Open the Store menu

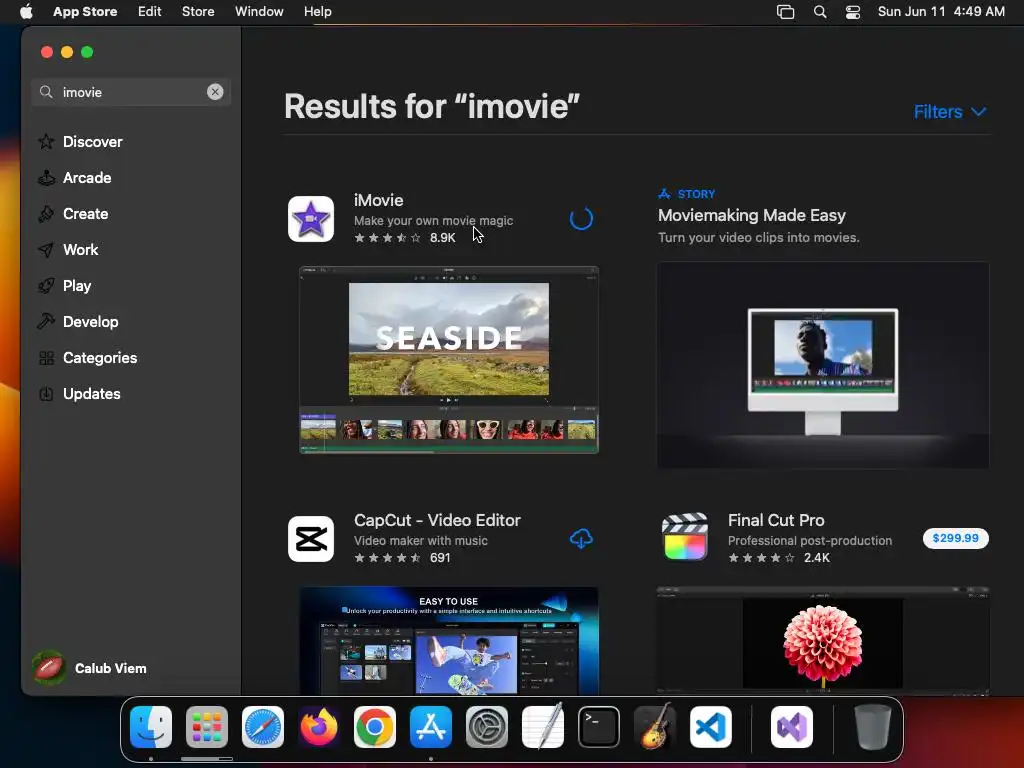click(x=198, y=12)
